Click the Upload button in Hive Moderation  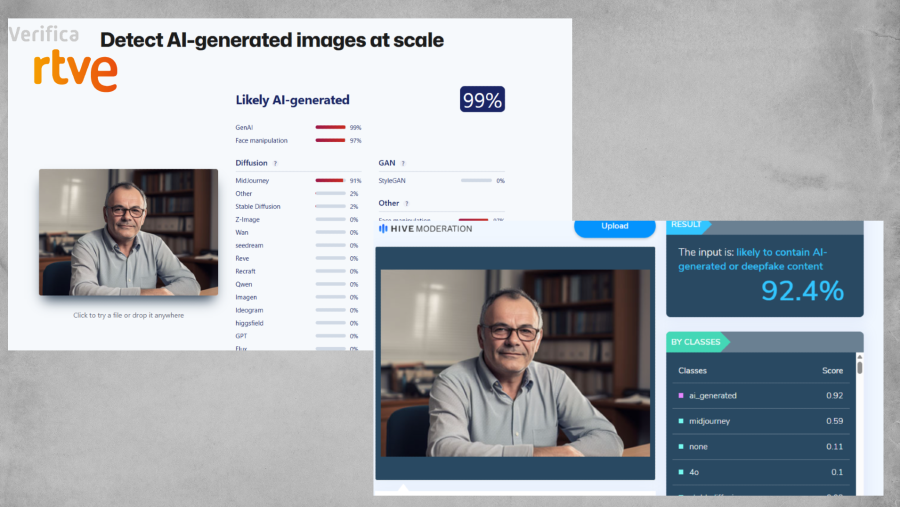click(x=615, y=227)
